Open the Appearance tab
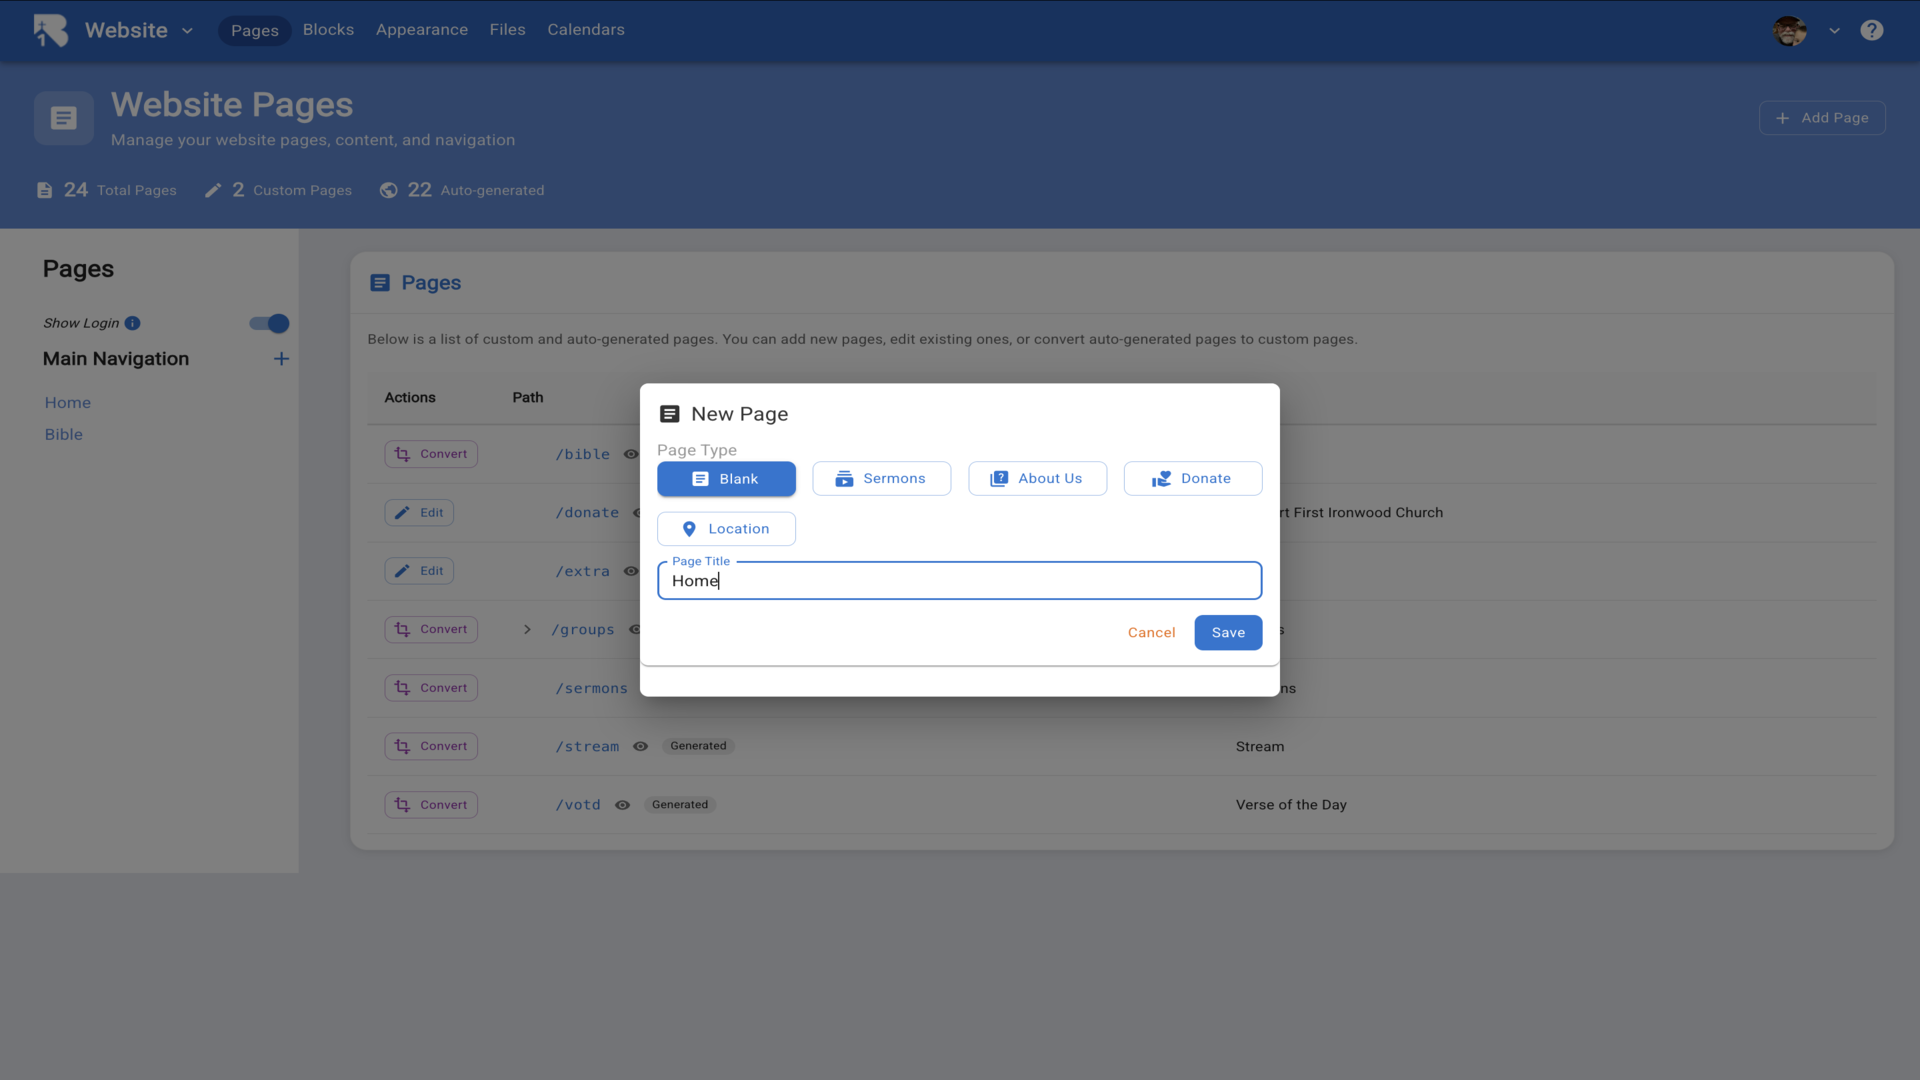This screenshot has width=1920, height=1080. click(421, 30)
